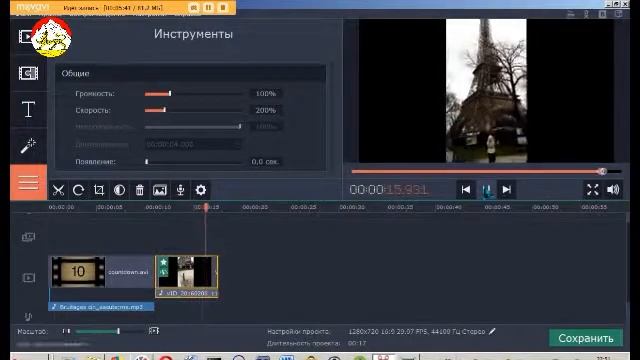Rotate the selected clip
640x360 pixels.
click(x=78, y=190)
